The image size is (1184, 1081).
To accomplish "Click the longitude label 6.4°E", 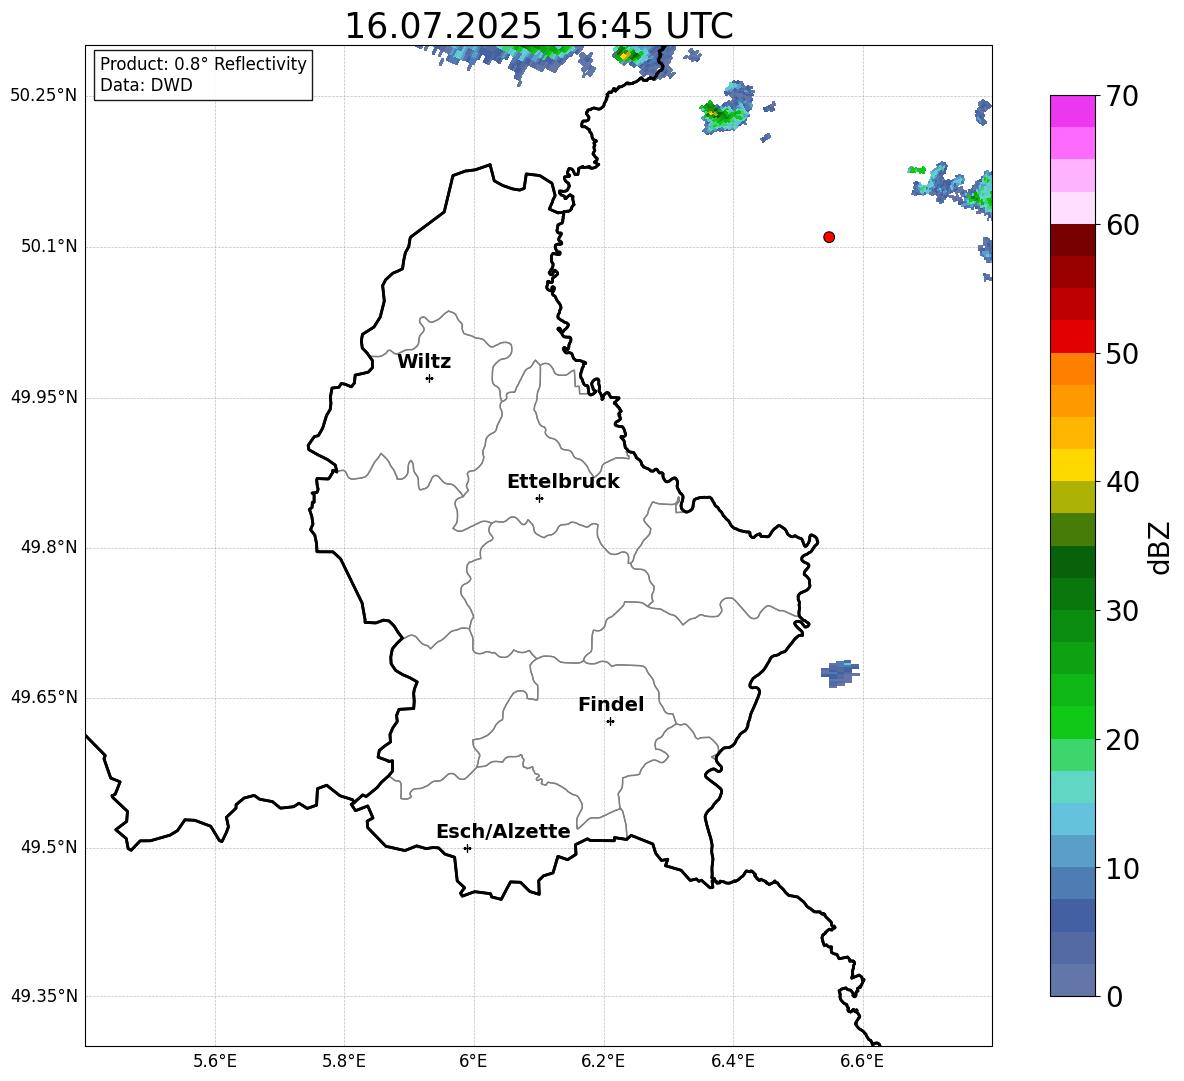I will pyautogui.click(x=732, y=1061).
